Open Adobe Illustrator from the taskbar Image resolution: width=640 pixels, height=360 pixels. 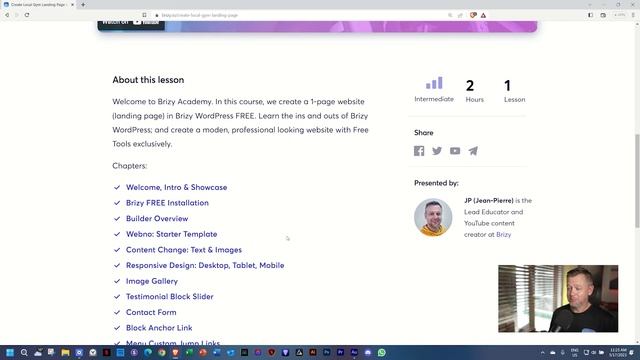tap(313, 352)
